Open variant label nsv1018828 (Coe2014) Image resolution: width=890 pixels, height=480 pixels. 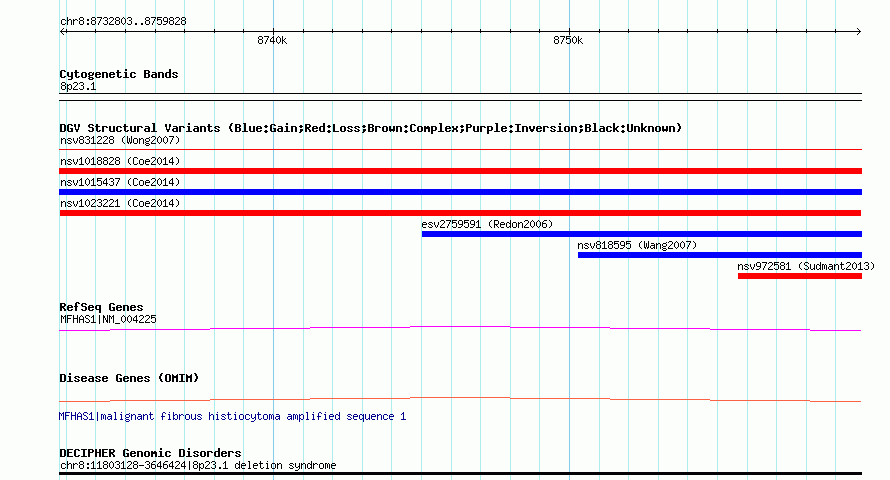(120, 161)
